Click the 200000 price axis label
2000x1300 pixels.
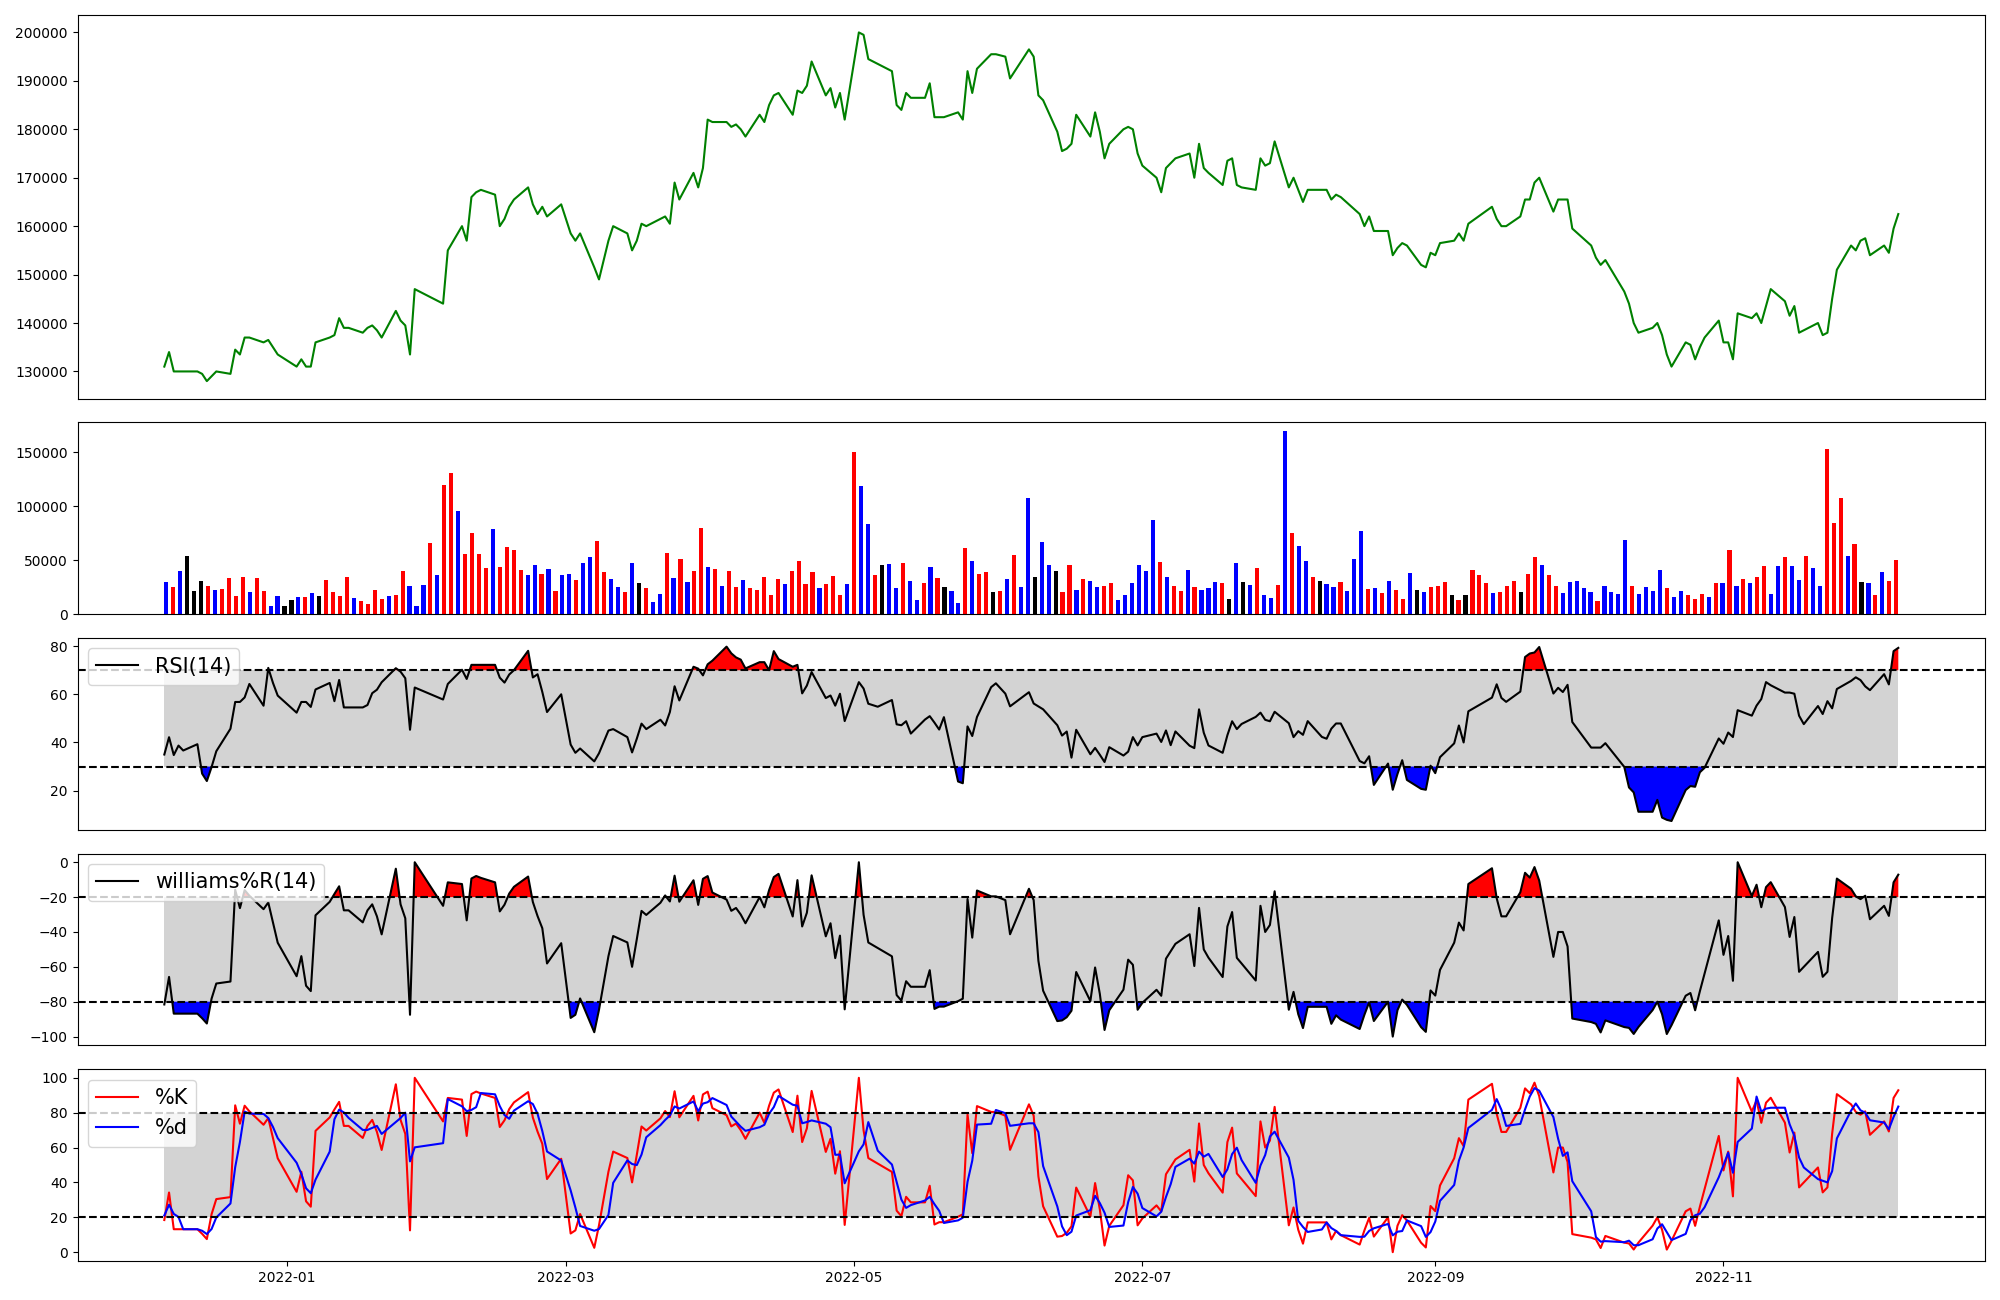pos(41,33)
